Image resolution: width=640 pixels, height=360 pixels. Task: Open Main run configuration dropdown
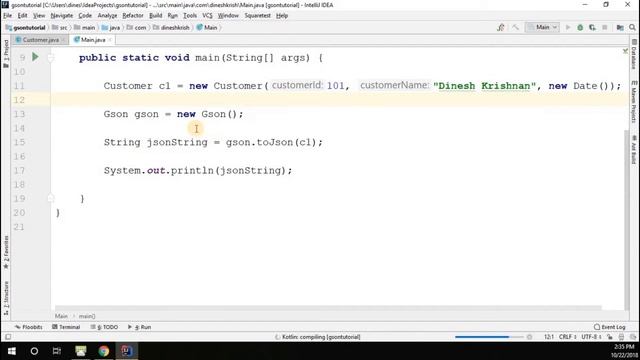pos(542,27)
